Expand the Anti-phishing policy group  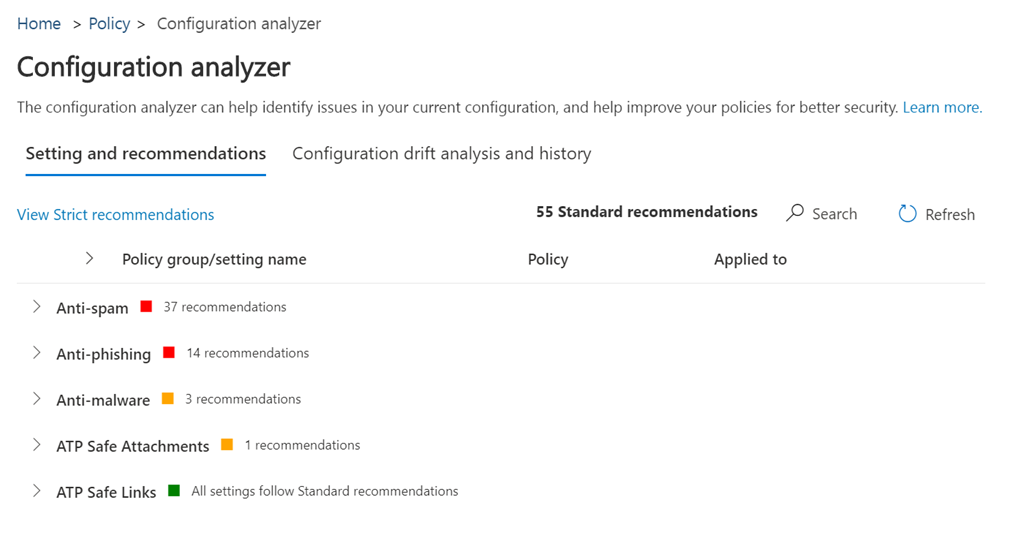pos(37,353)
